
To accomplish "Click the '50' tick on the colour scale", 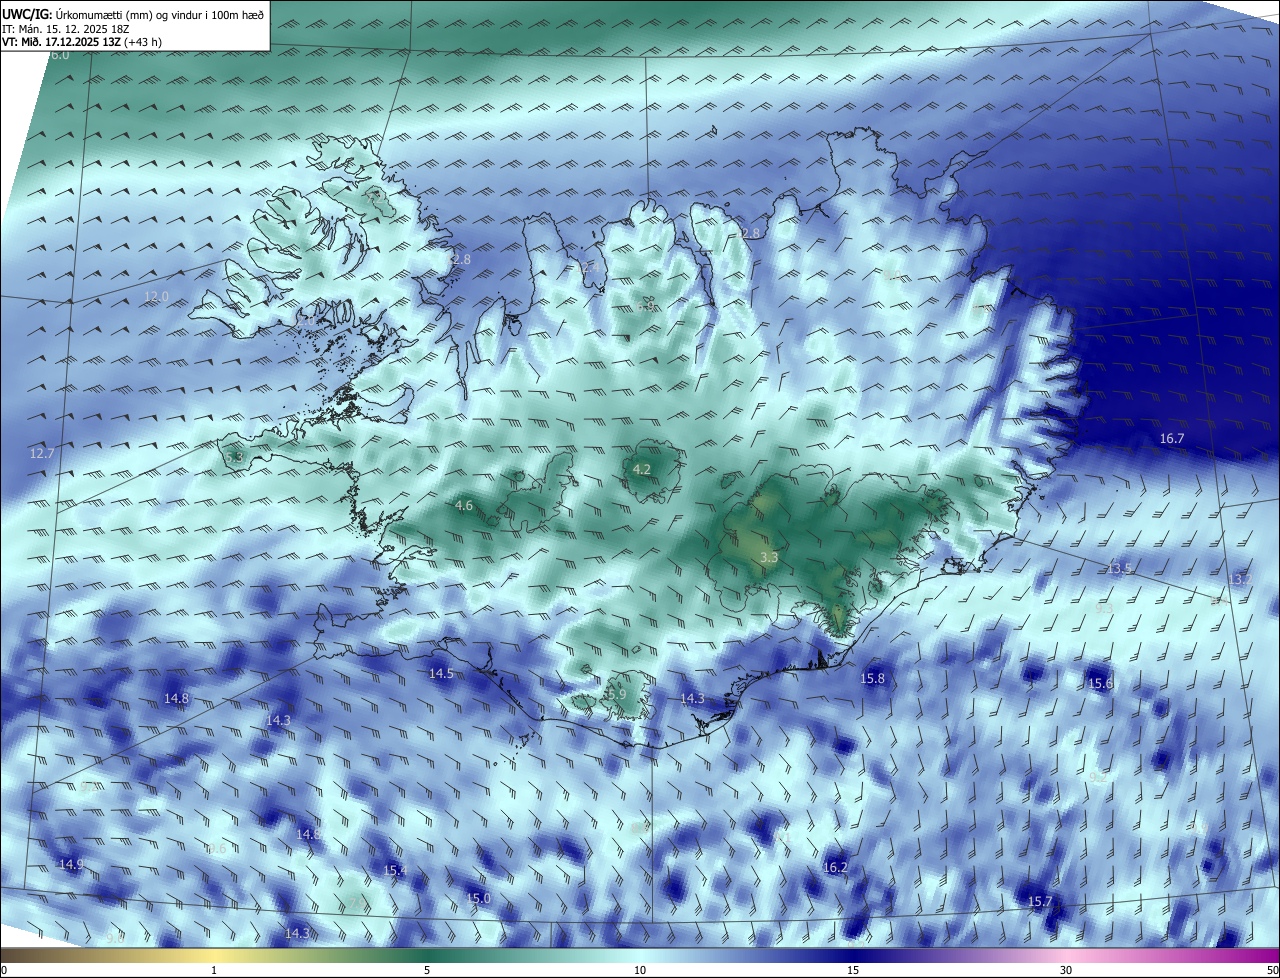I will click(x=1272, y=971).
